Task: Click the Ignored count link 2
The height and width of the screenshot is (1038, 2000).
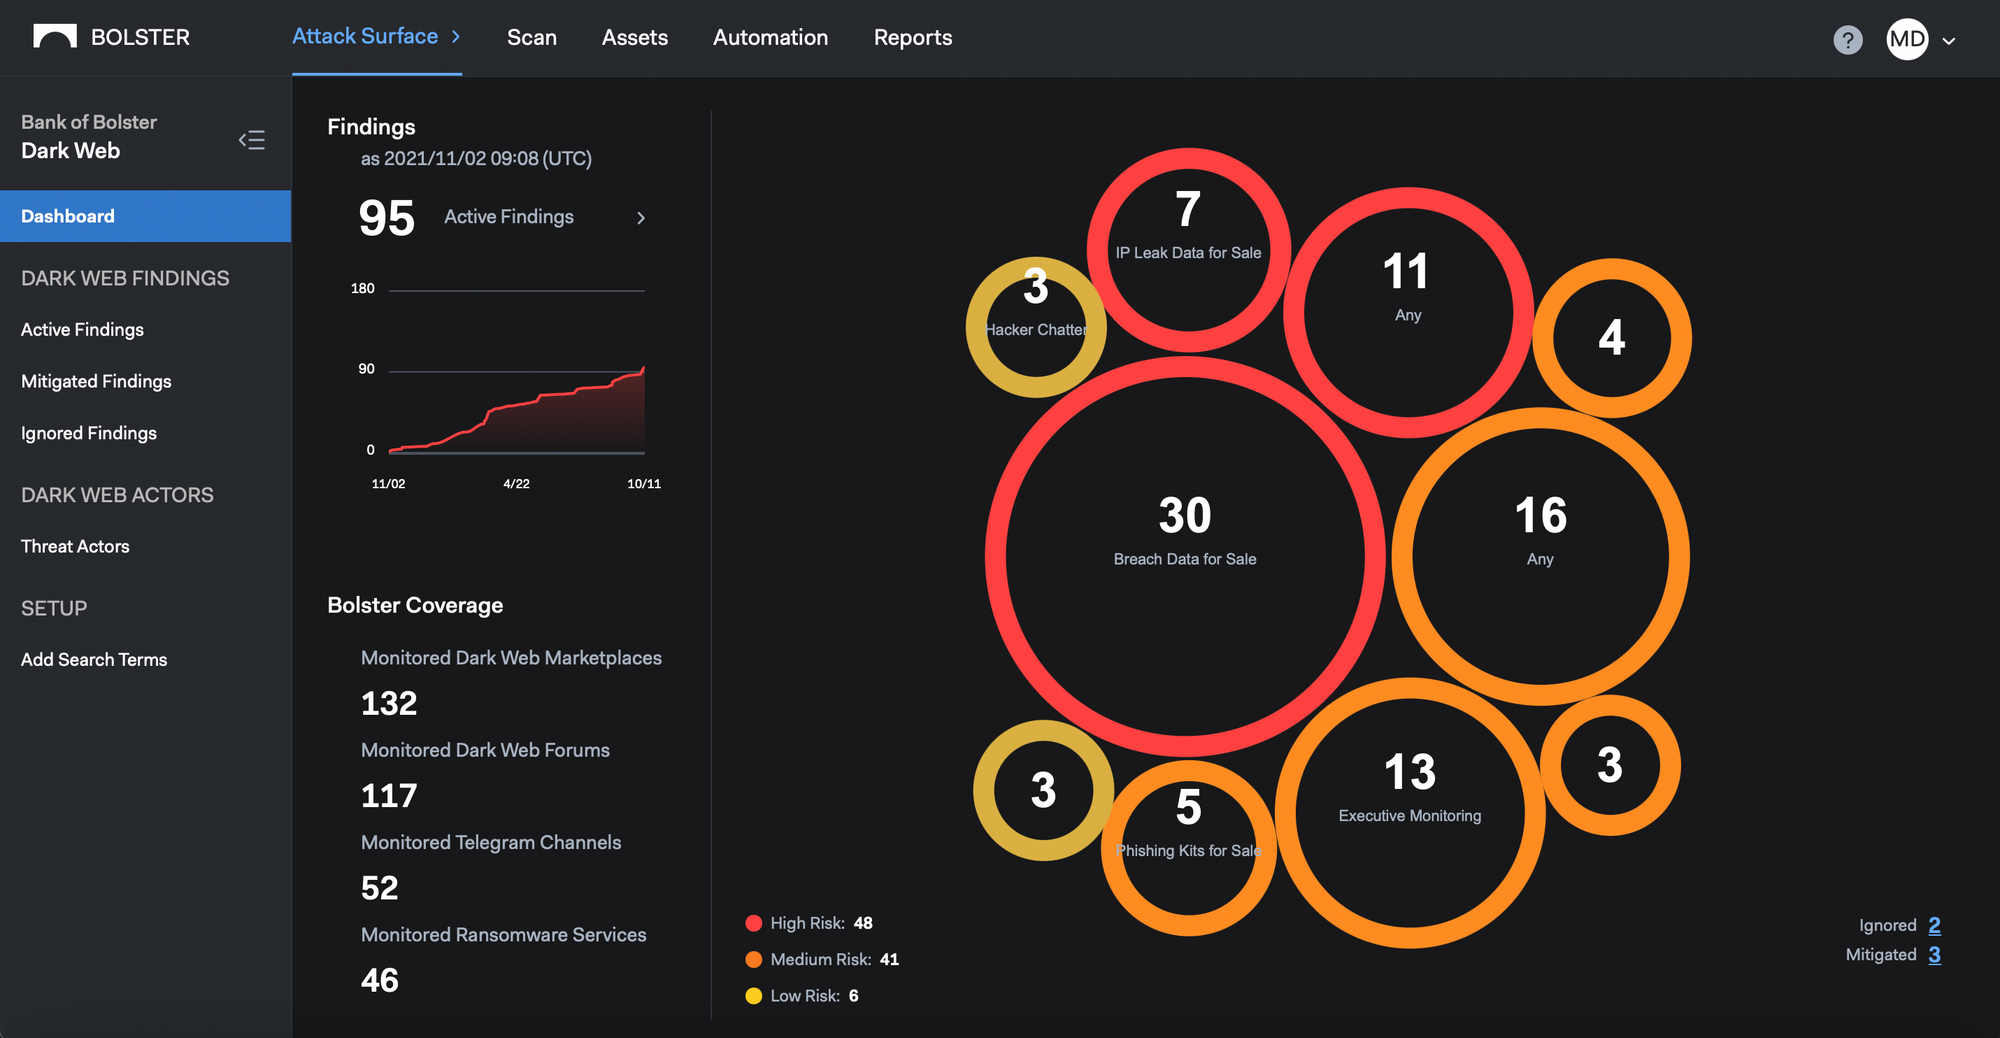Action: (x=1935, y=925)
